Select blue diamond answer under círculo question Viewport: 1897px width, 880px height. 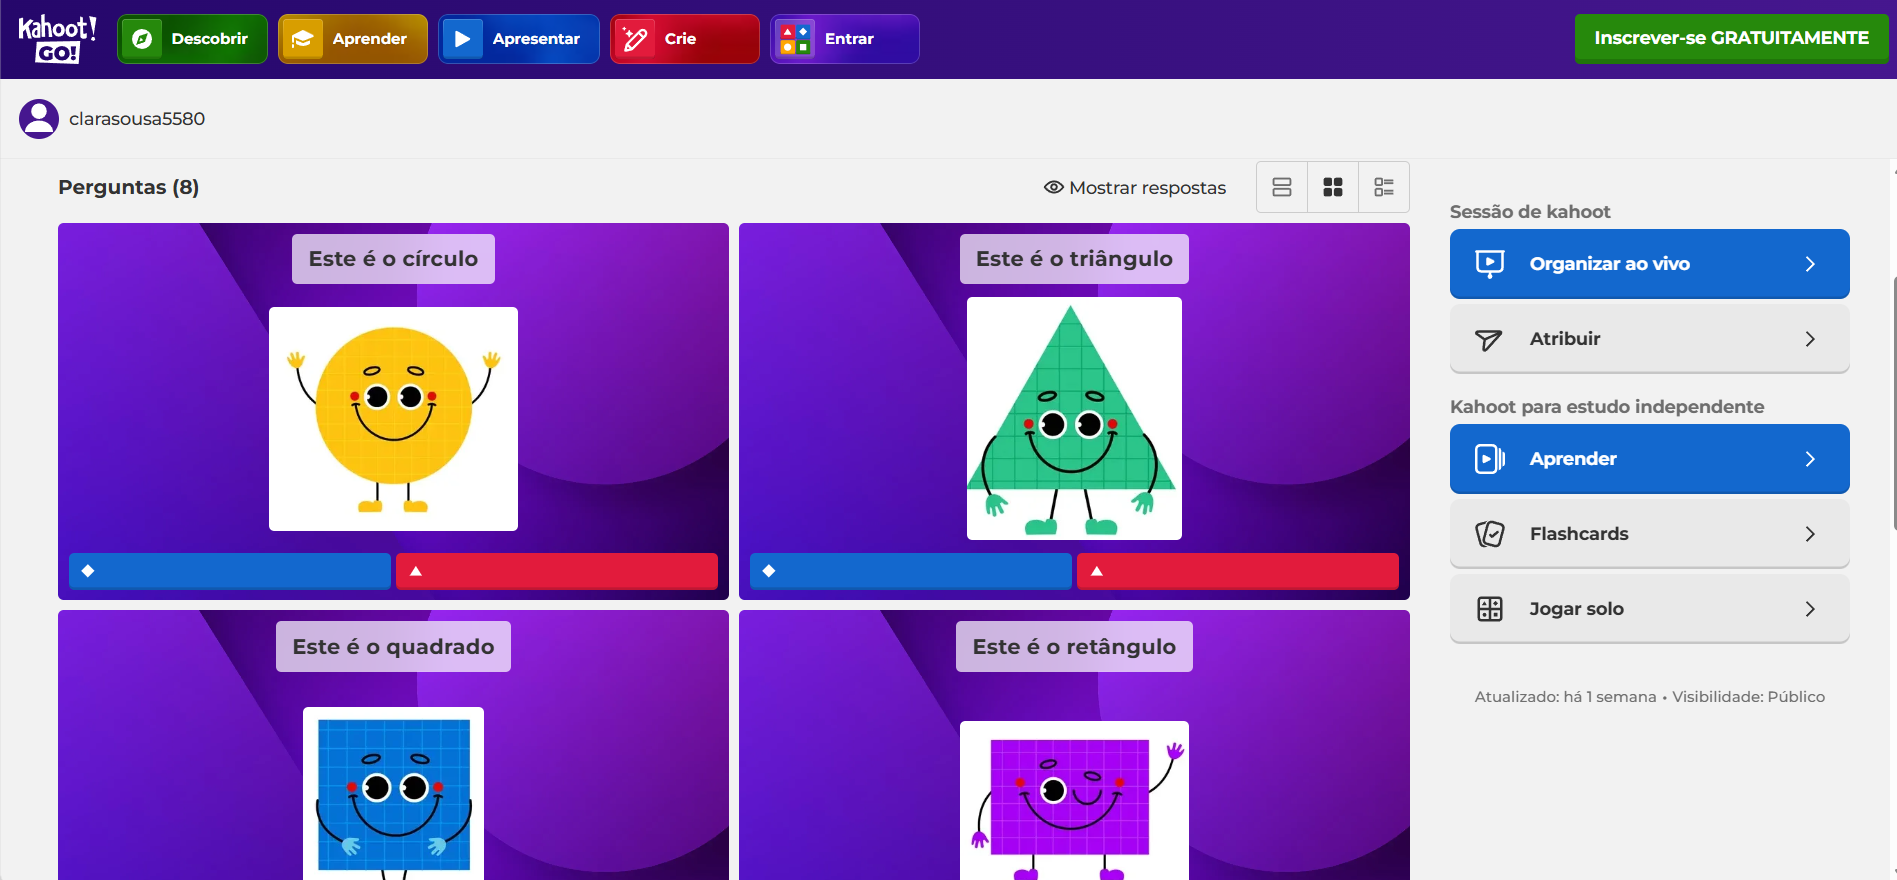coord(229,571)
